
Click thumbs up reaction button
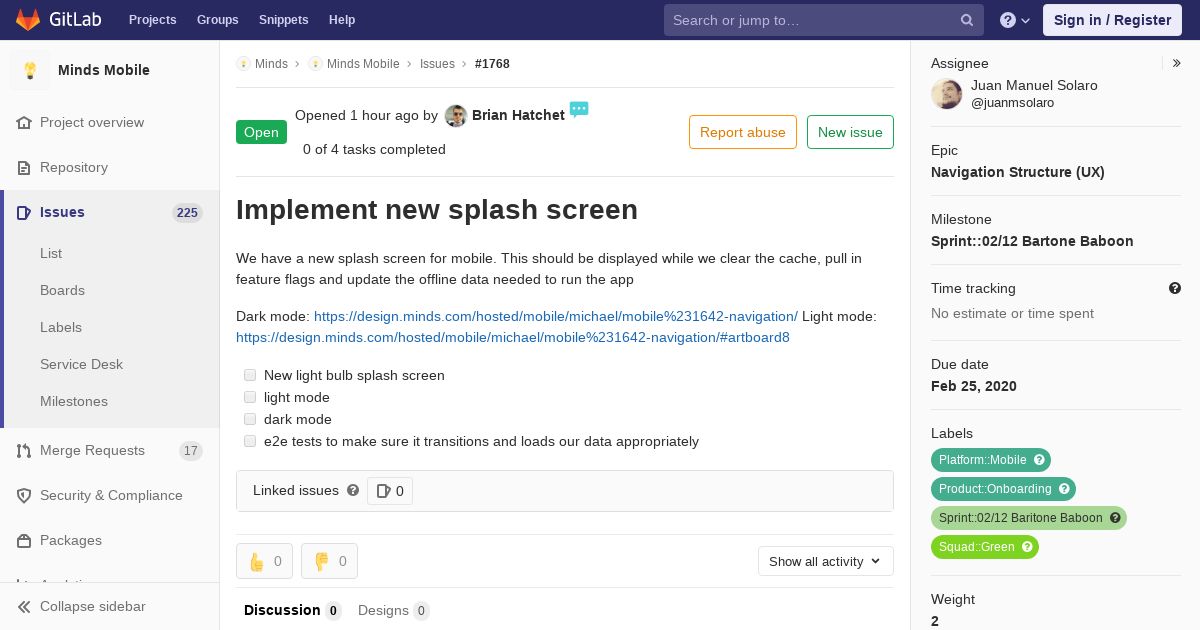(264, 561)
